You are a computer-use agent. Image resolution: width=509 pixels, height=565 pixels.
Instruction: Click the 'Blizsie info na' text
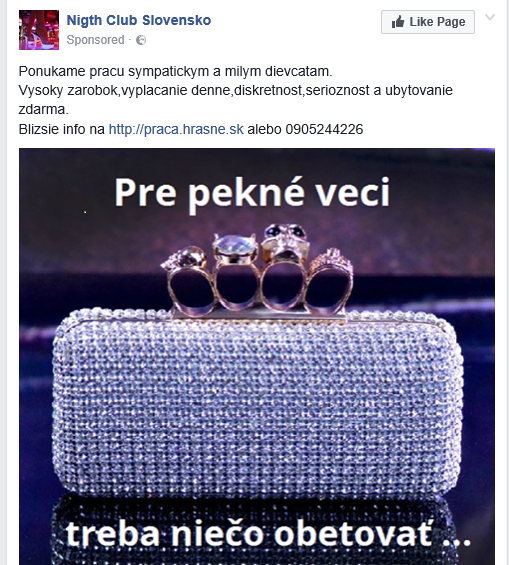click(62, 129)
